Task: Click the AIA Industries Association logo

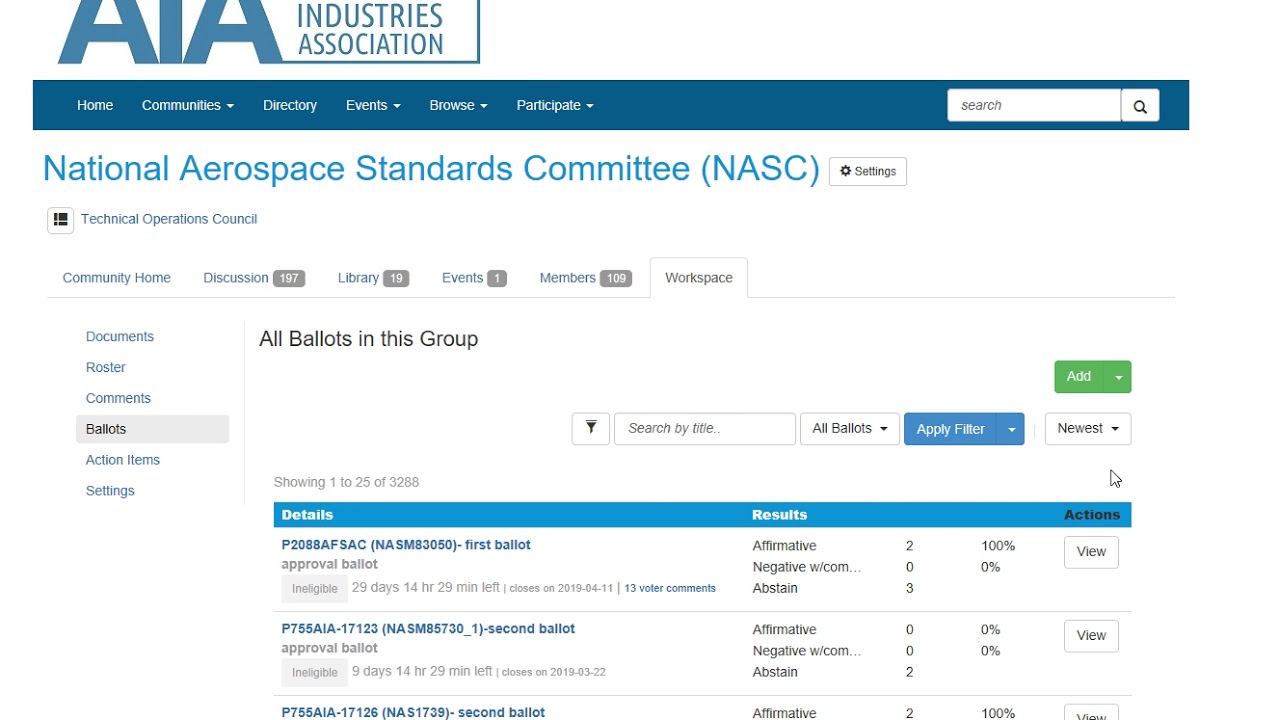Action: (x=268, y=32)
